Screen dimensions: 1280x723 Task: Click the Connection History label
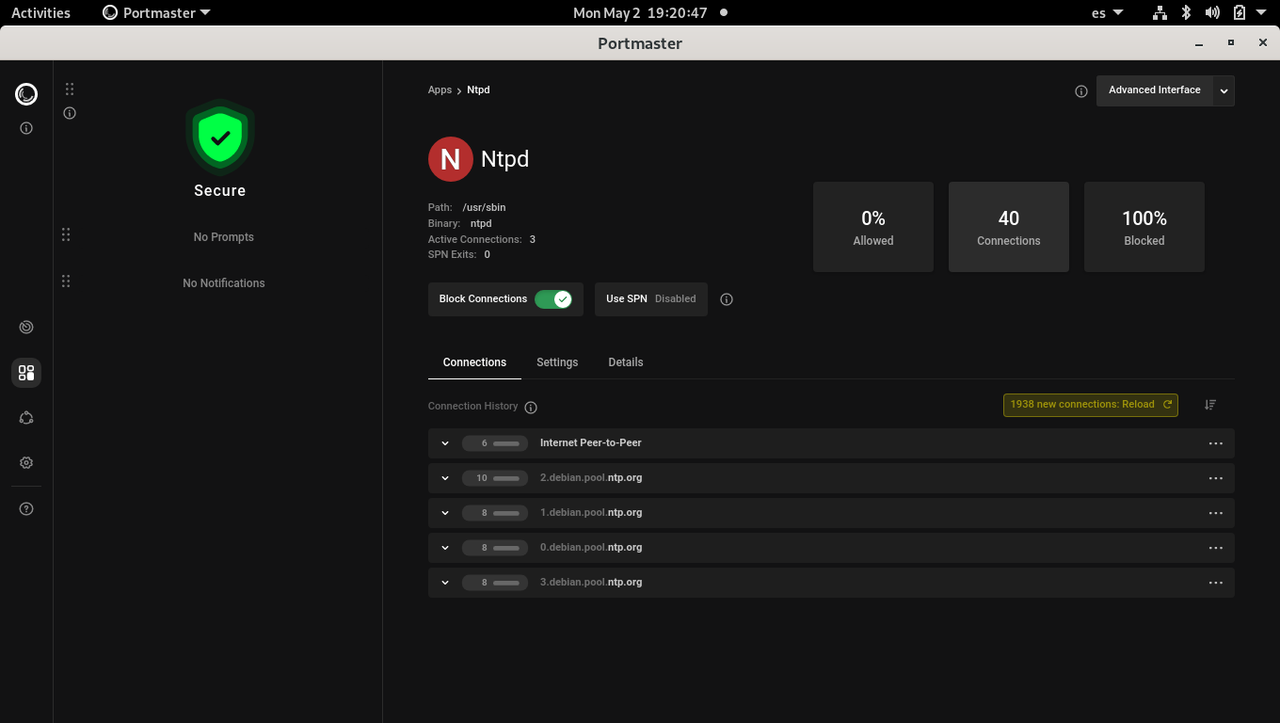(473, 406)
